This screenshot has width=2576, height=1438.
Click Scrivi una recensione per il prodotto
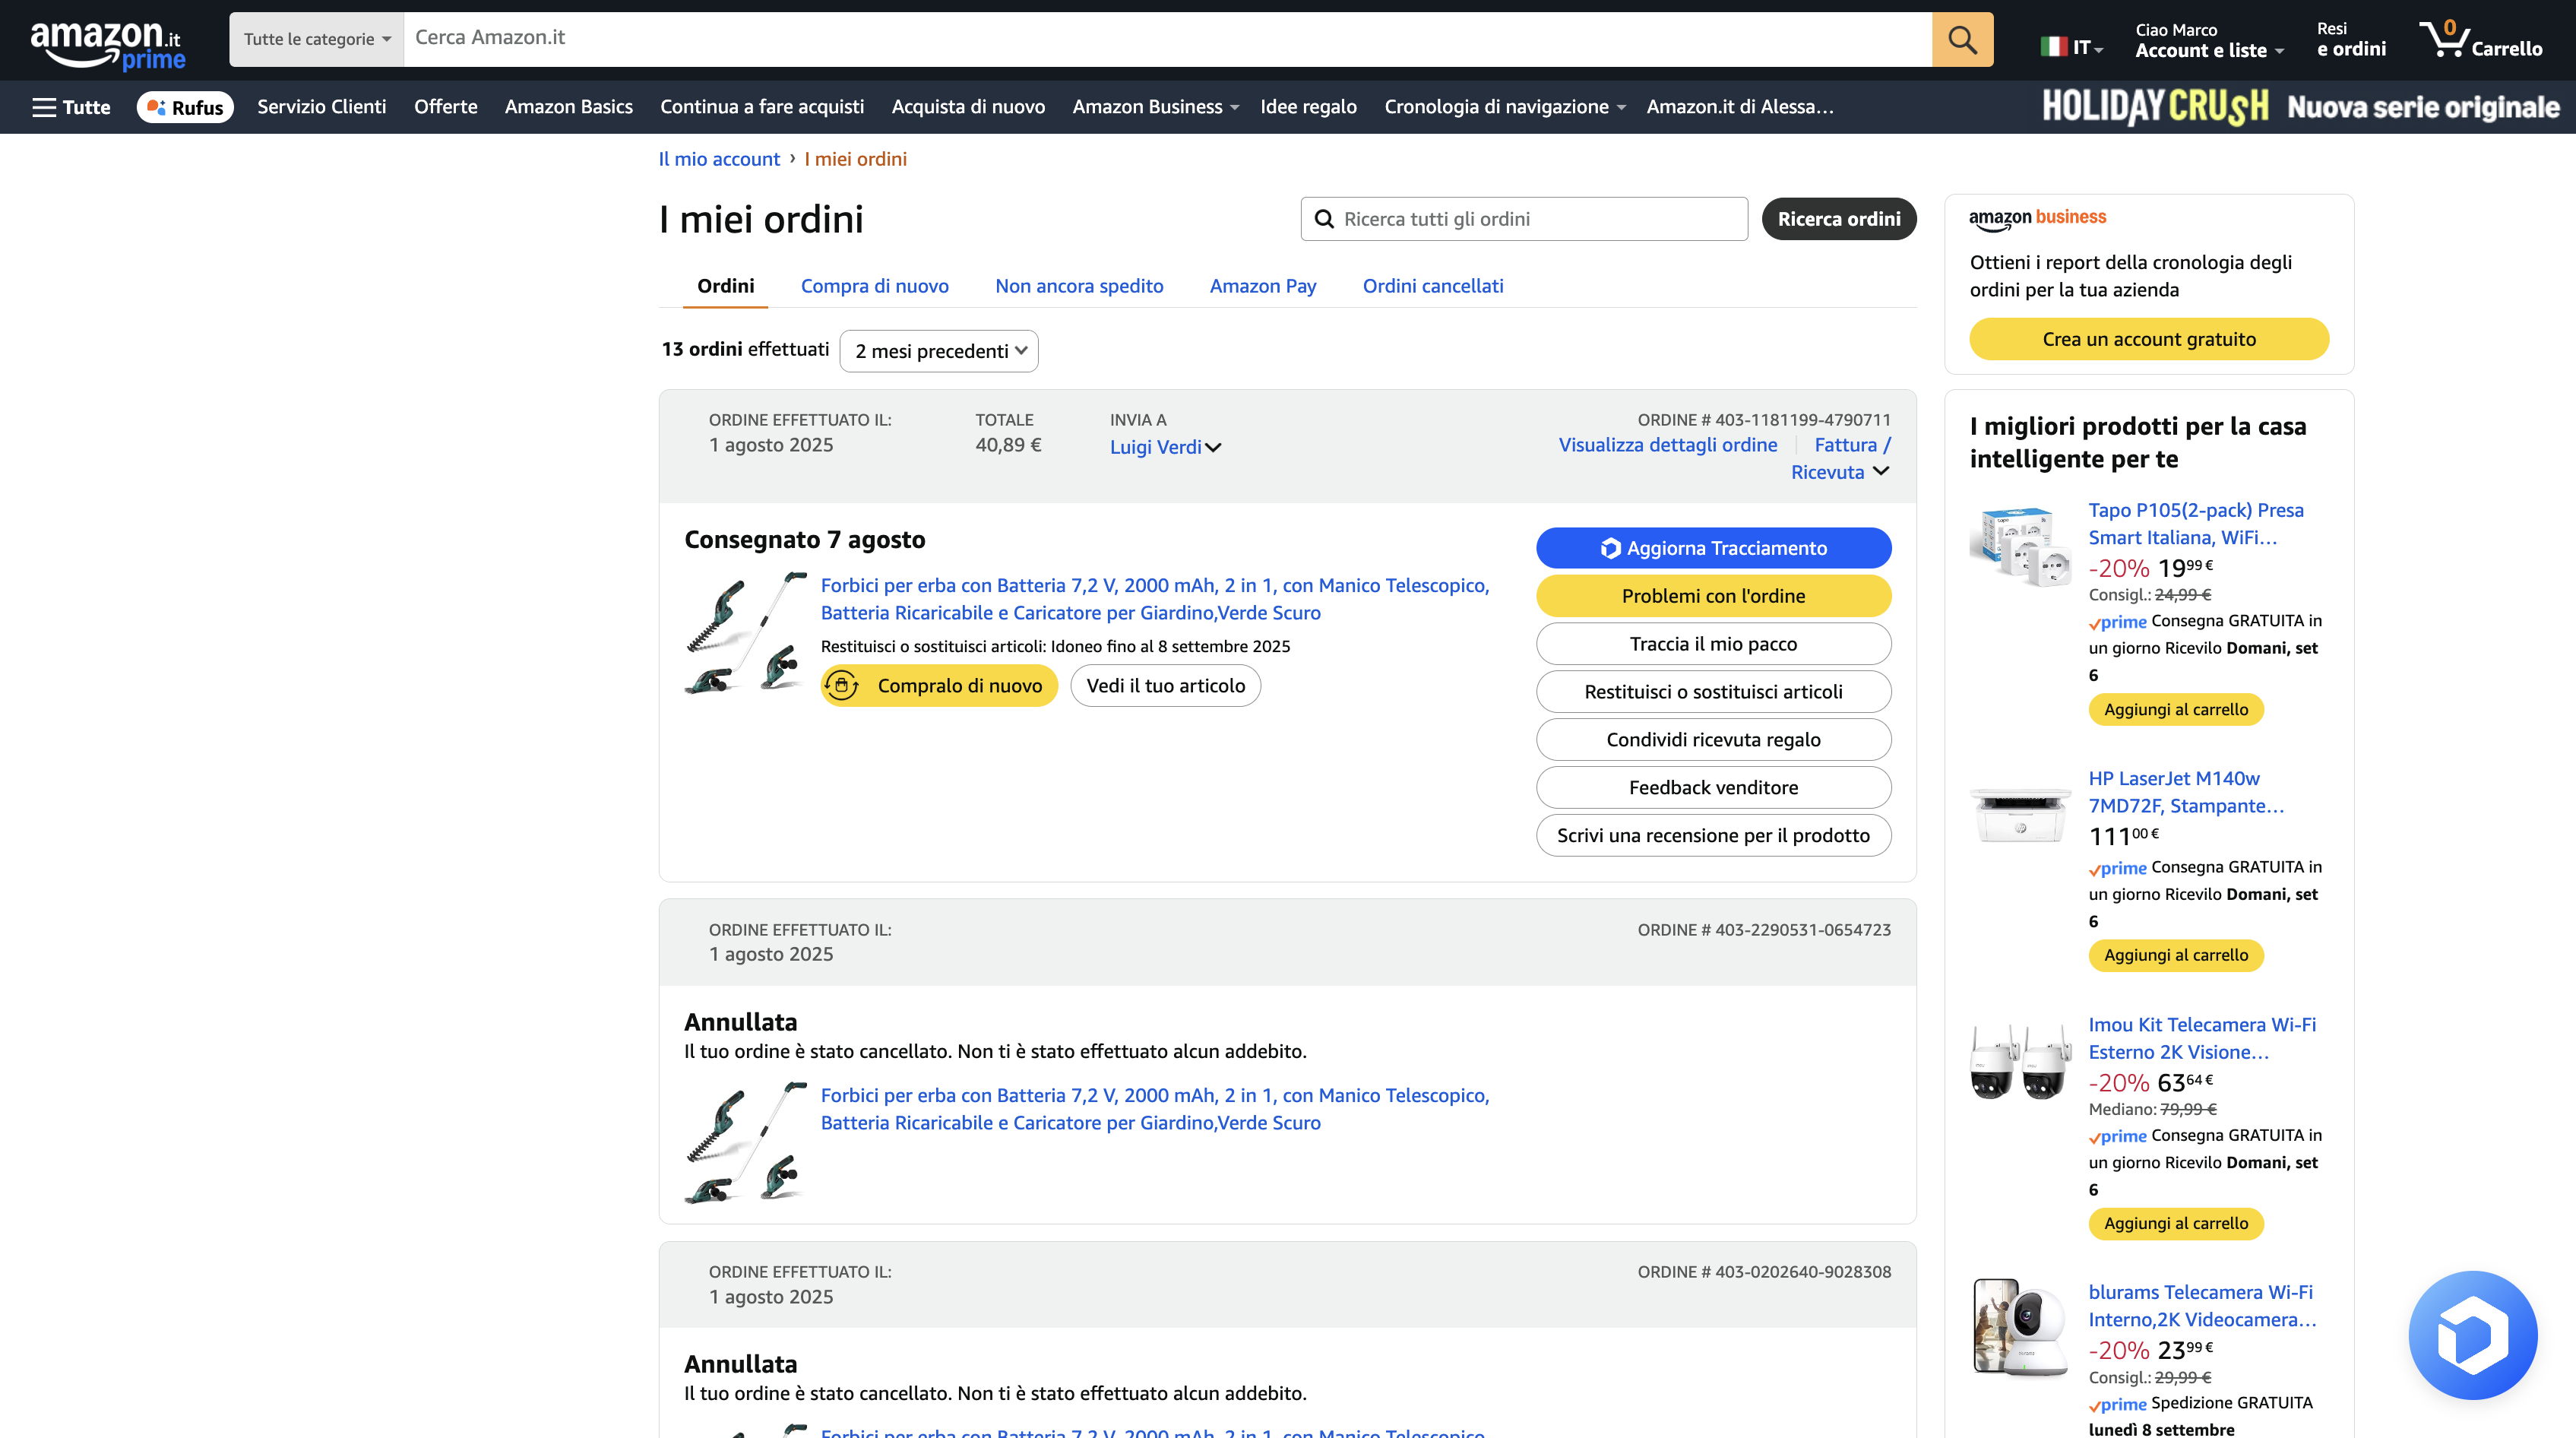click(1713, 836)
